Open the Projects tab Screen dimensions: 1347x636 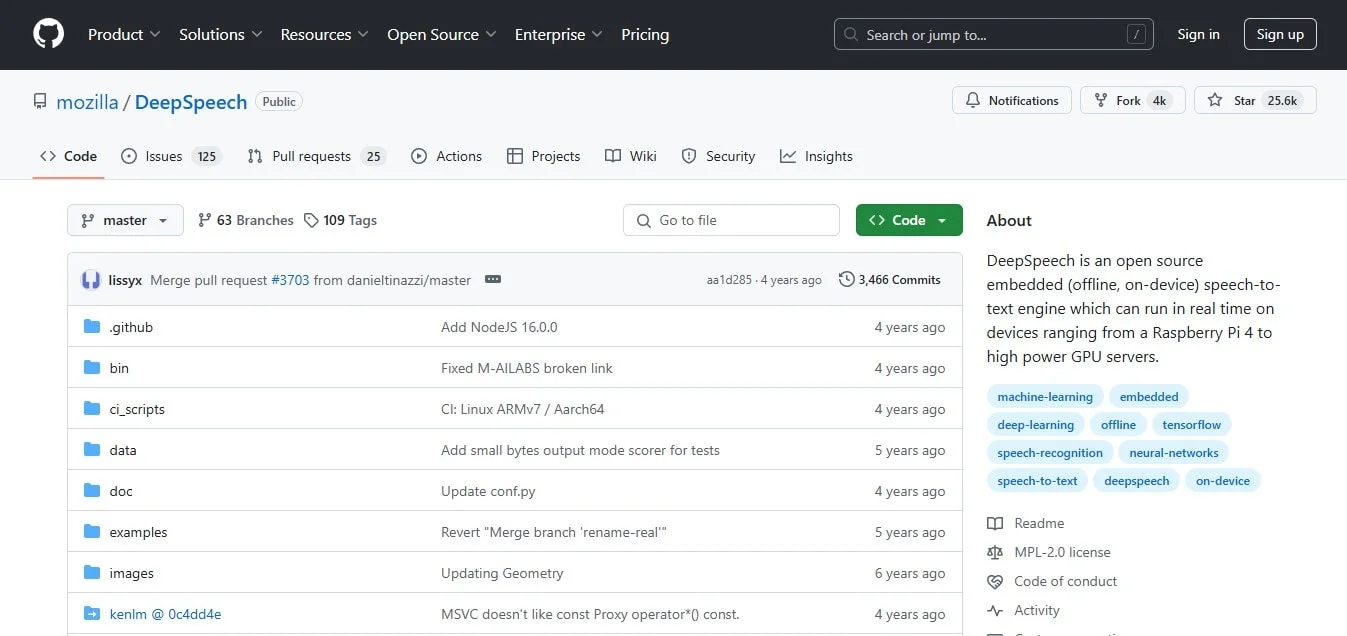tap(544, 156)
